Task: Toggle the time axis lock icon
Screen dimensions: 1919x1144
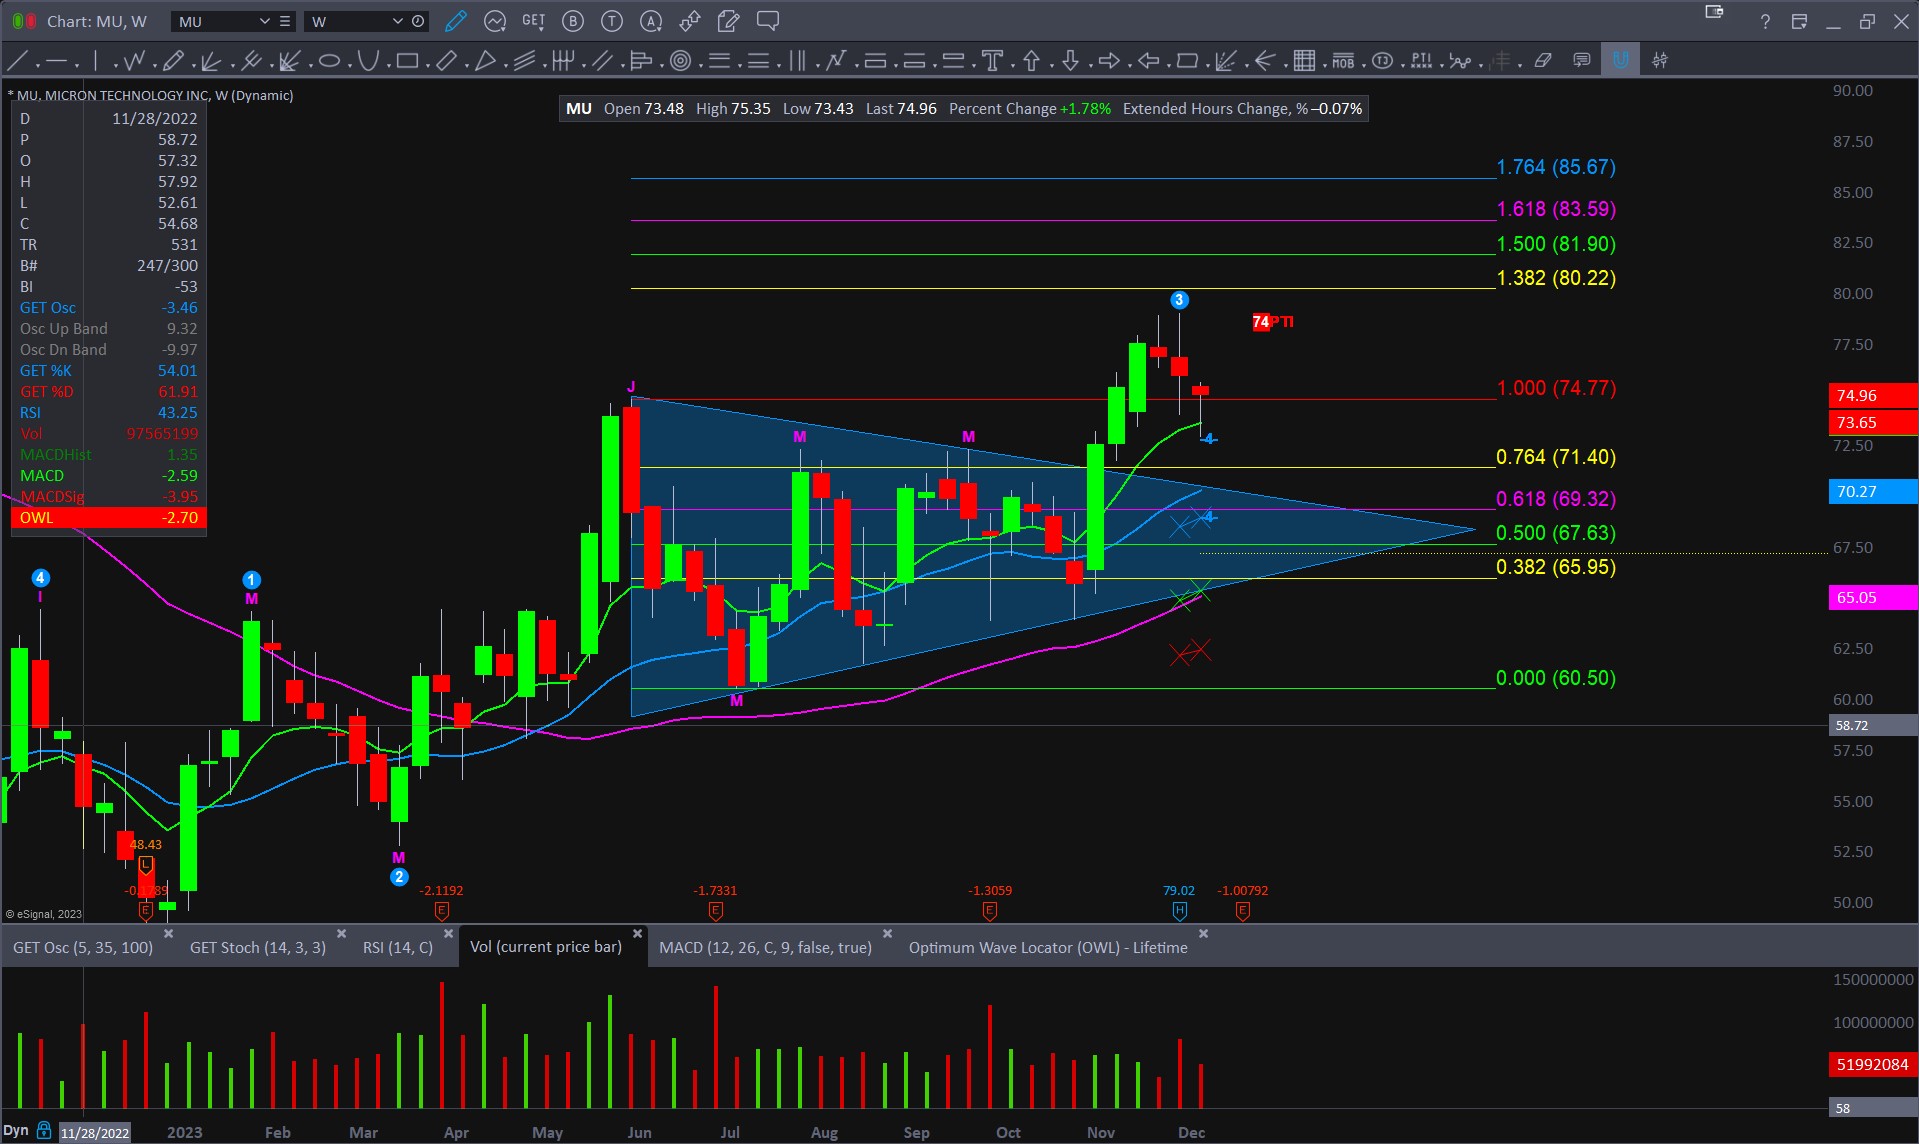Action: (44, 1131)
